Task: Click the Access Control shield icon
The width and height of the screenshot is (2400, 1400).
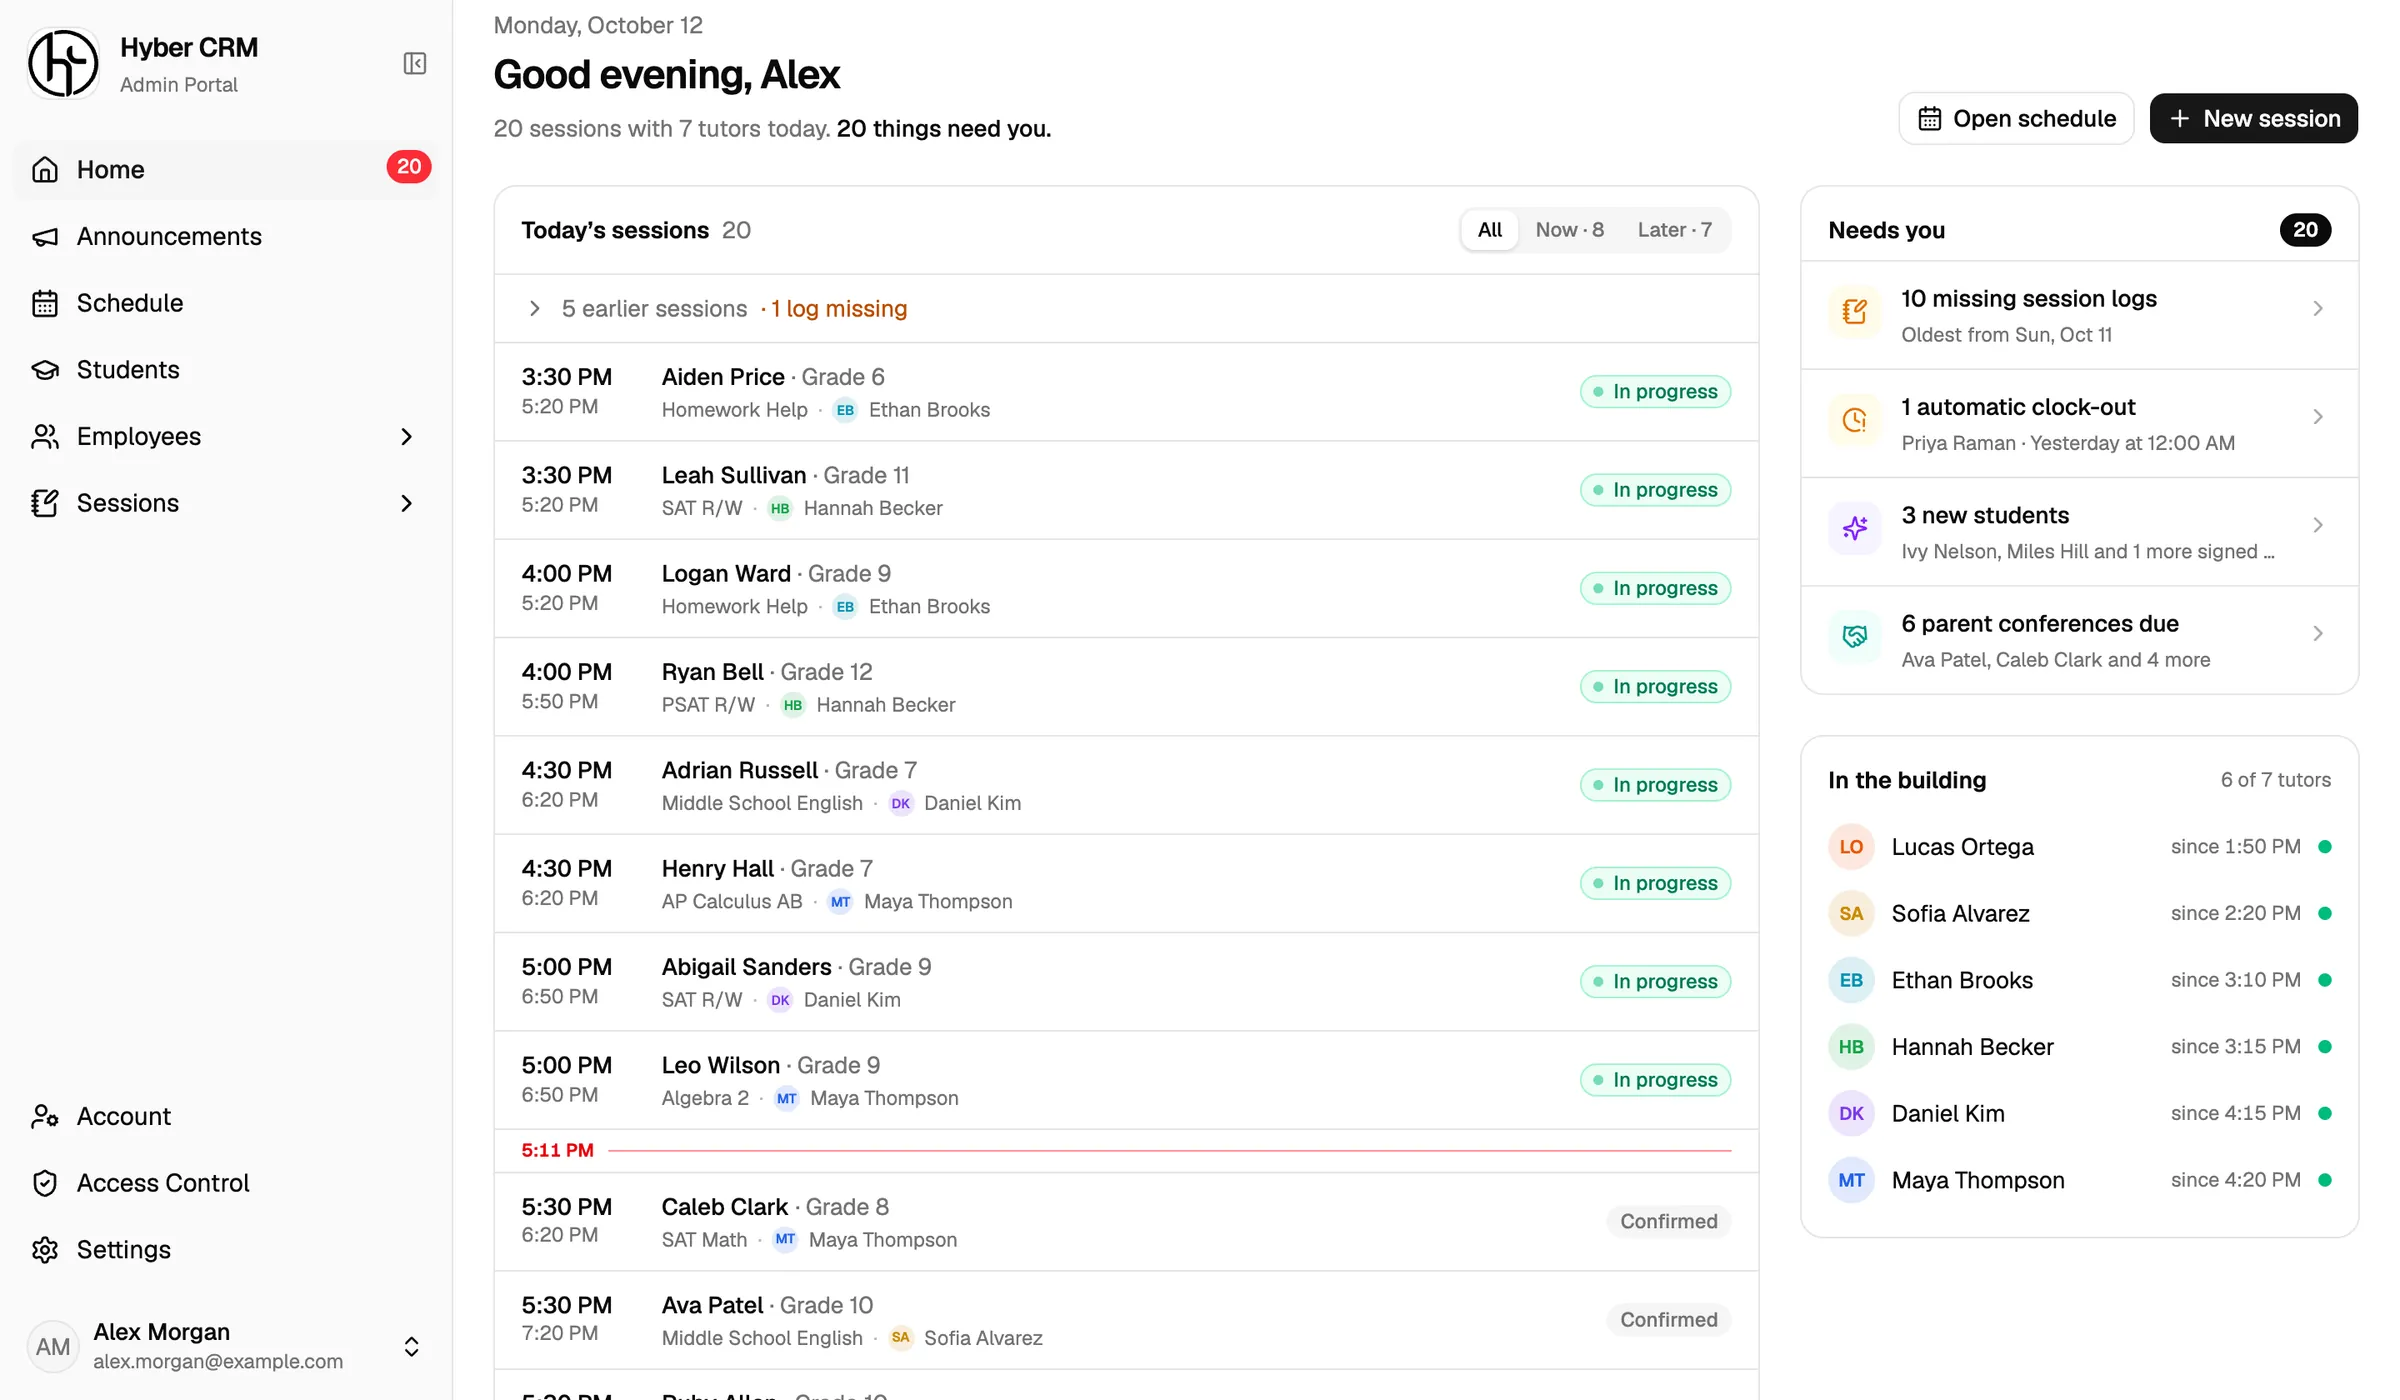Action: click(x=45, y=1183)
